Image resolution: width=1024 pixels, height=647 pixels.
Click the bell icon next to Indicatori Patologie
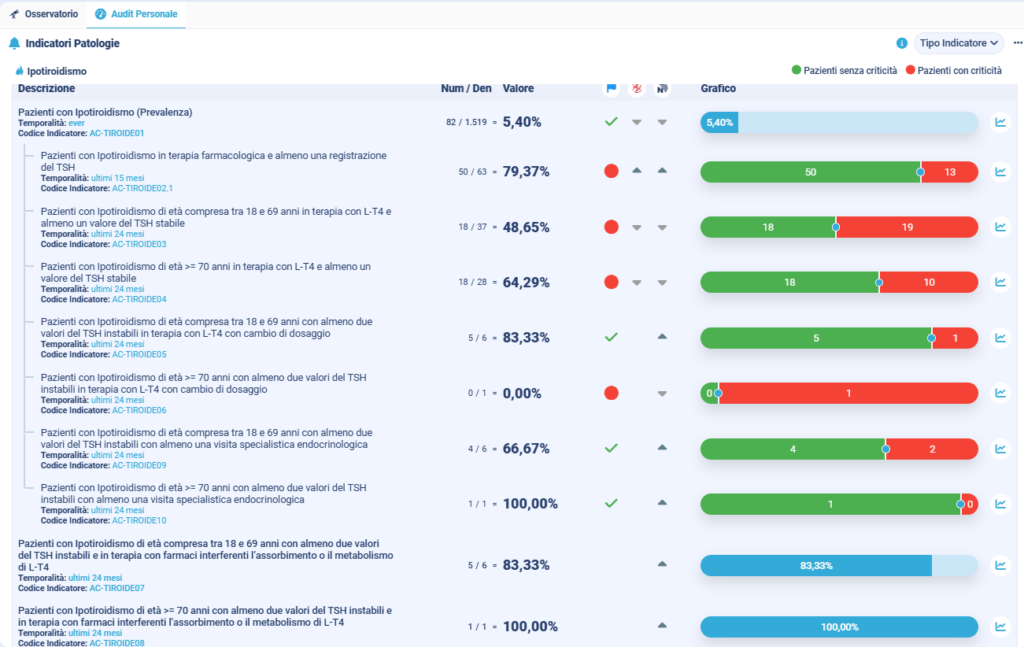click(x=14, y=43)
